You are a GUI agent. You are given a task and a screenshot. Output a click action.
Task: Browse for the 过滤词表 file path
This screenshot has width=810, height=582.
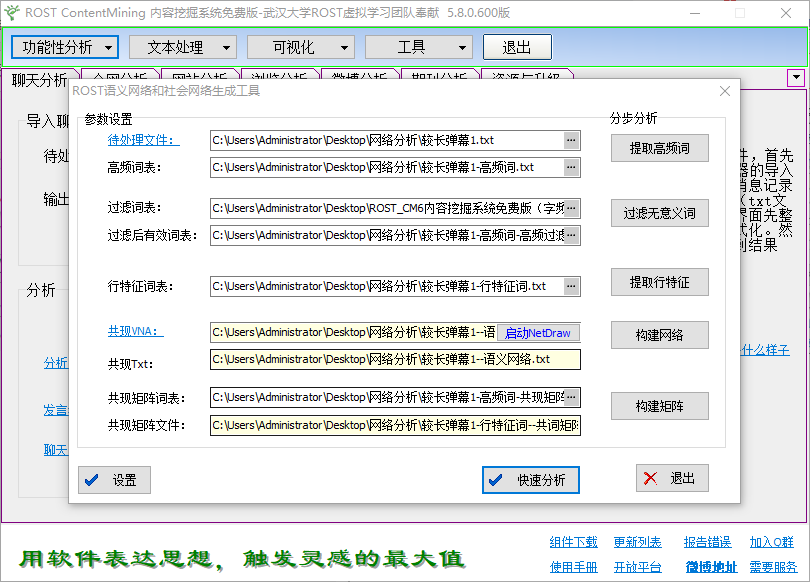(x=572, y=207)
